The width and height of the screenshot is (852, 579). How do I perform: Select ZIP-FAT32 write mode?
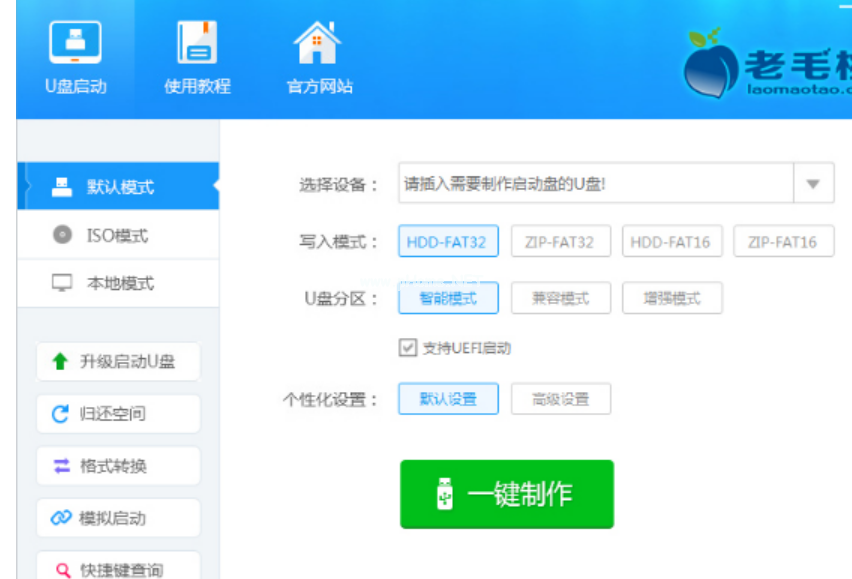(560, 242)
